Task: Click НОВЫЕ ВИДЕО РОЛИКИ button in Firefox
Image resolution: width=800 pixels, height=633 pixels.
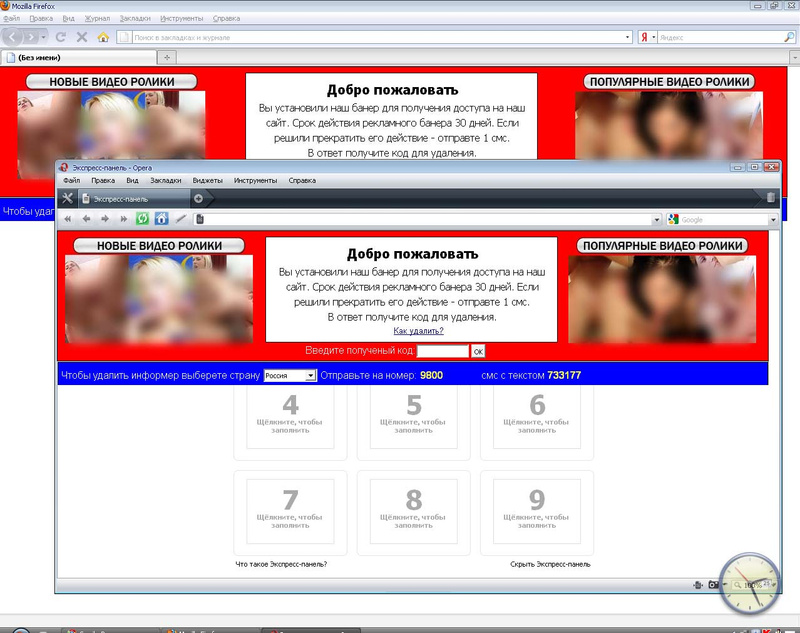Action: [111, 82]
